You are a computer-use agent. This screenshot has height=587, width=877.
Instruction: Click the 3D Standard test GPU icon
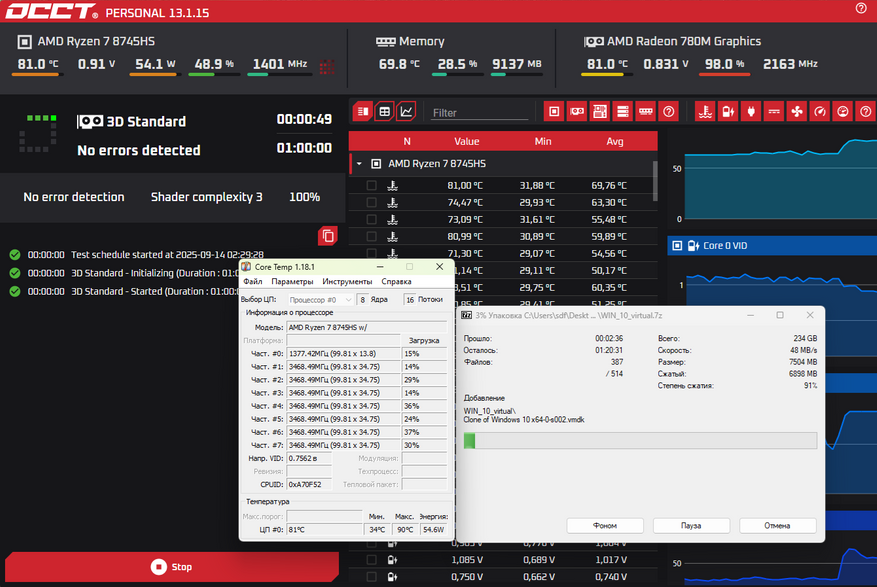click(x=89, y=121)
